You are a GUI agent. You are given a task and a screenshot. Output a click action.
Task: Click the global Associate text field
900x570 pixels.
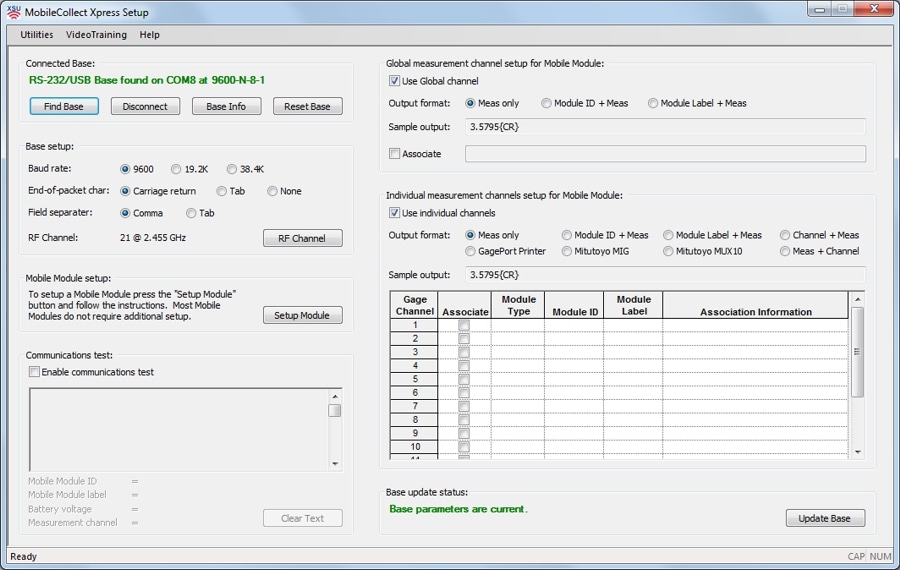tap(665, 154)
